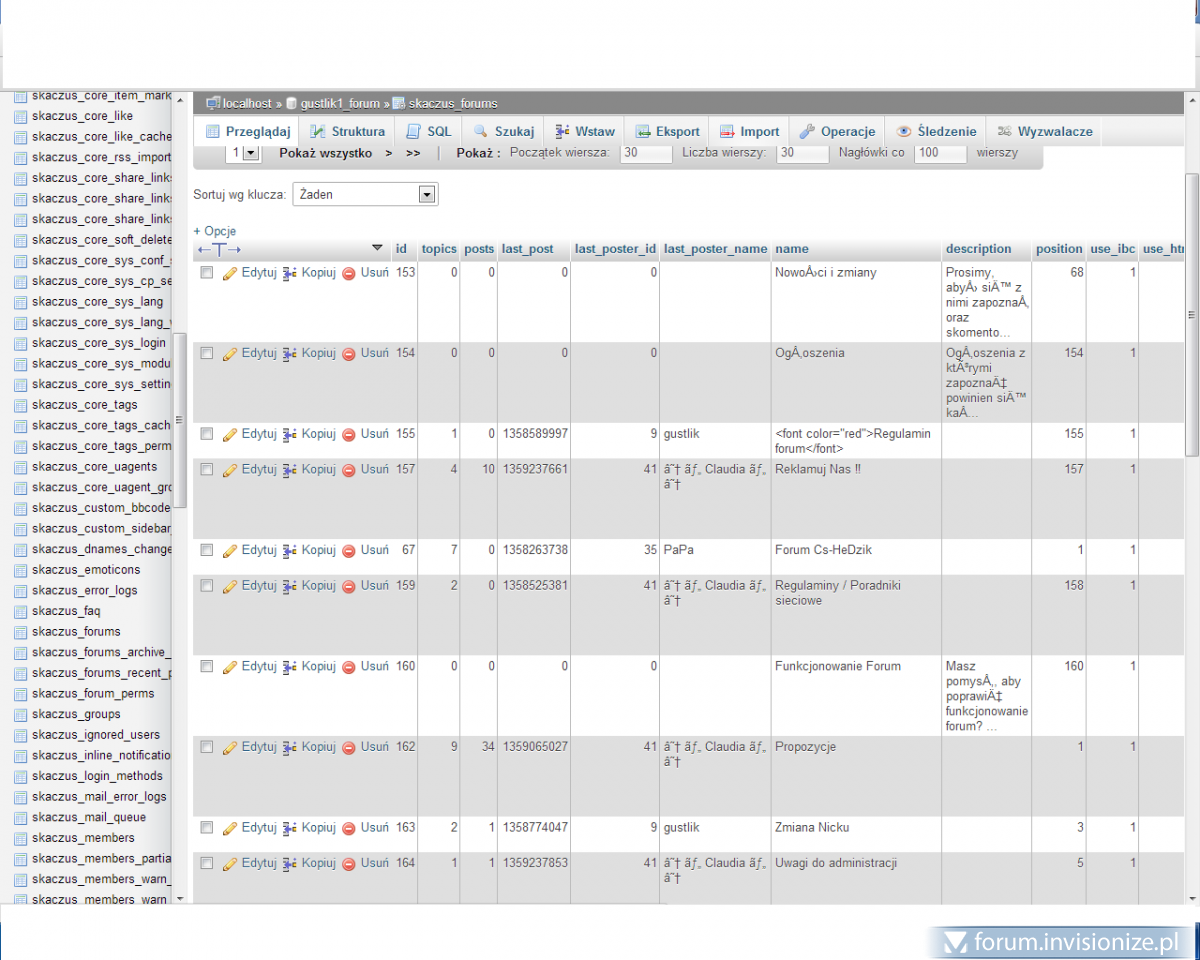The height and width of the screenshot is (960, 1200).
Task: Click the 'Pokaż wszystko' link
Action: (325, 153)
